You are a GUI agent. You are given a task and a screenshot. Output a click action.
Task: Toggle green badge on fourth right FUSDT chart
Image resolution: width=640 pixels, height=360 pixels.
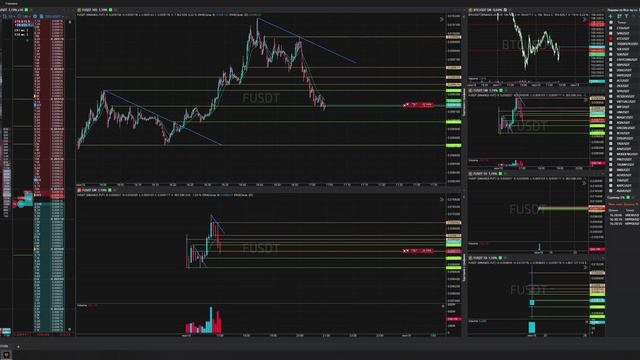click(x=500, y=258)
